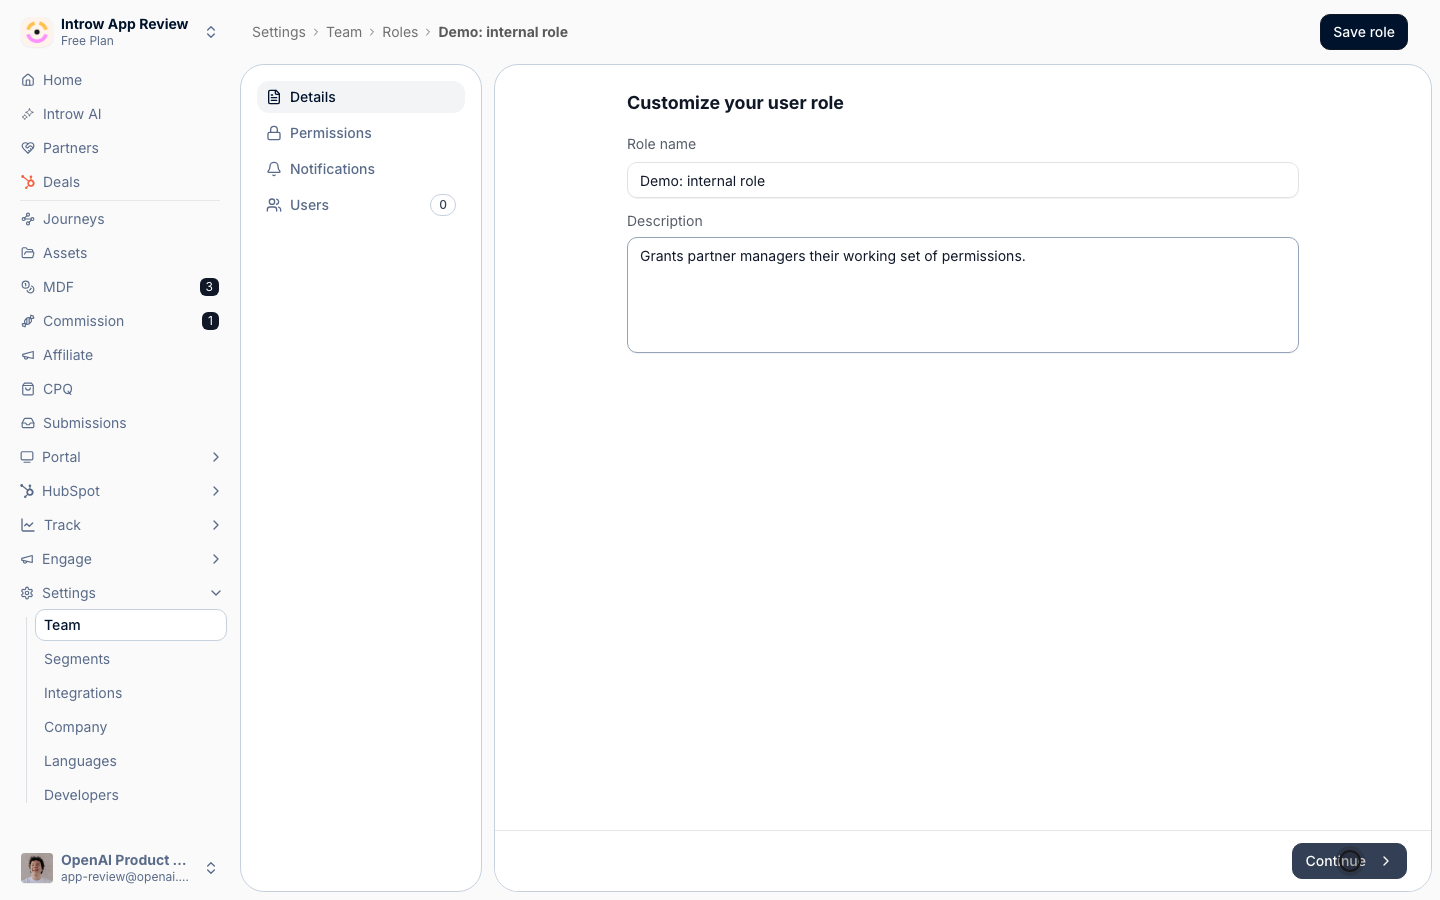This screenshot has height=900, width=1440.
Task: Click the Users count badge 0
Action: tap(443, 205)
